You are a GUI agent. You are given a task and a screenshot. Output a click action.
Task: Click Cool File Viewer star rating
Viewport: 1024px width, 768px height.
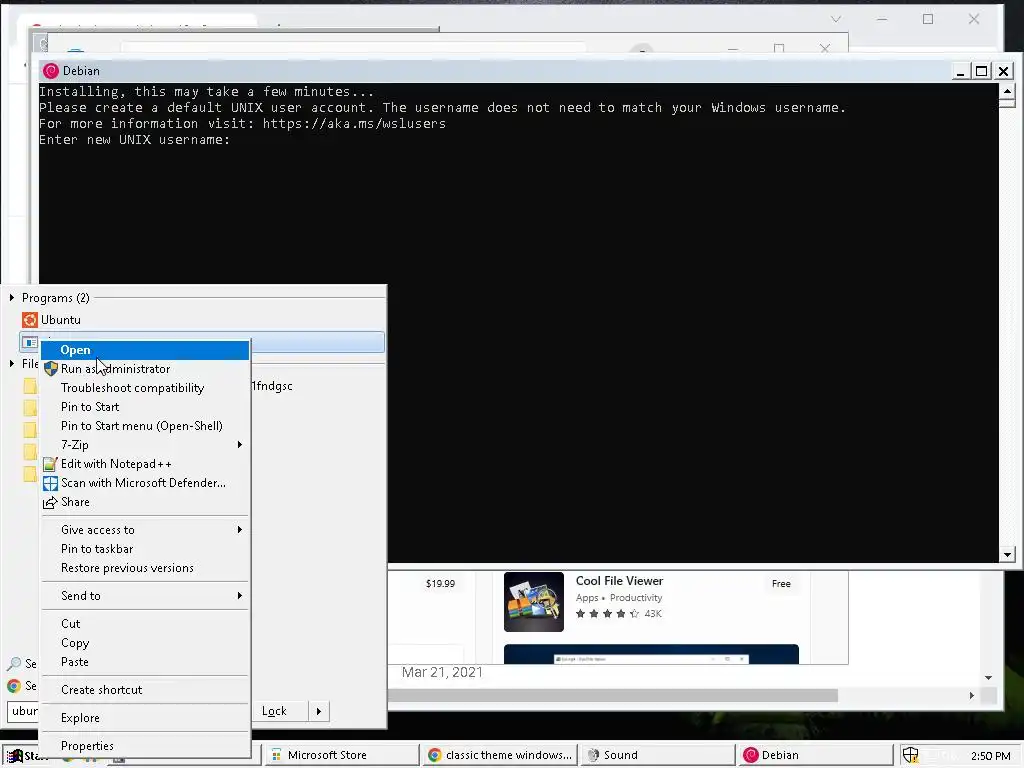607,613
